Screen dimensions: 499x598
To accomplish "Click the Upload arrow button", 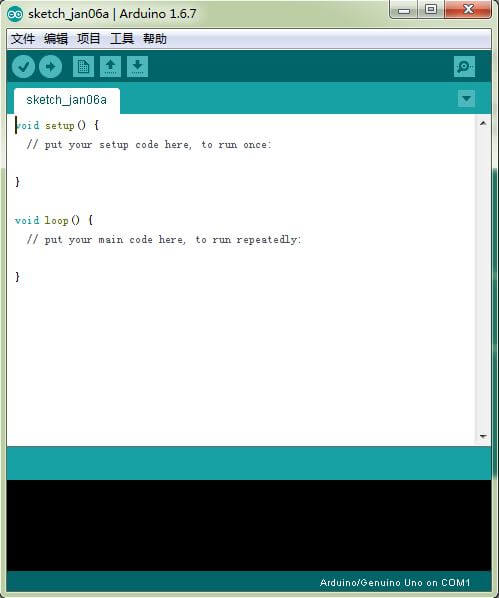I will 50,67.
